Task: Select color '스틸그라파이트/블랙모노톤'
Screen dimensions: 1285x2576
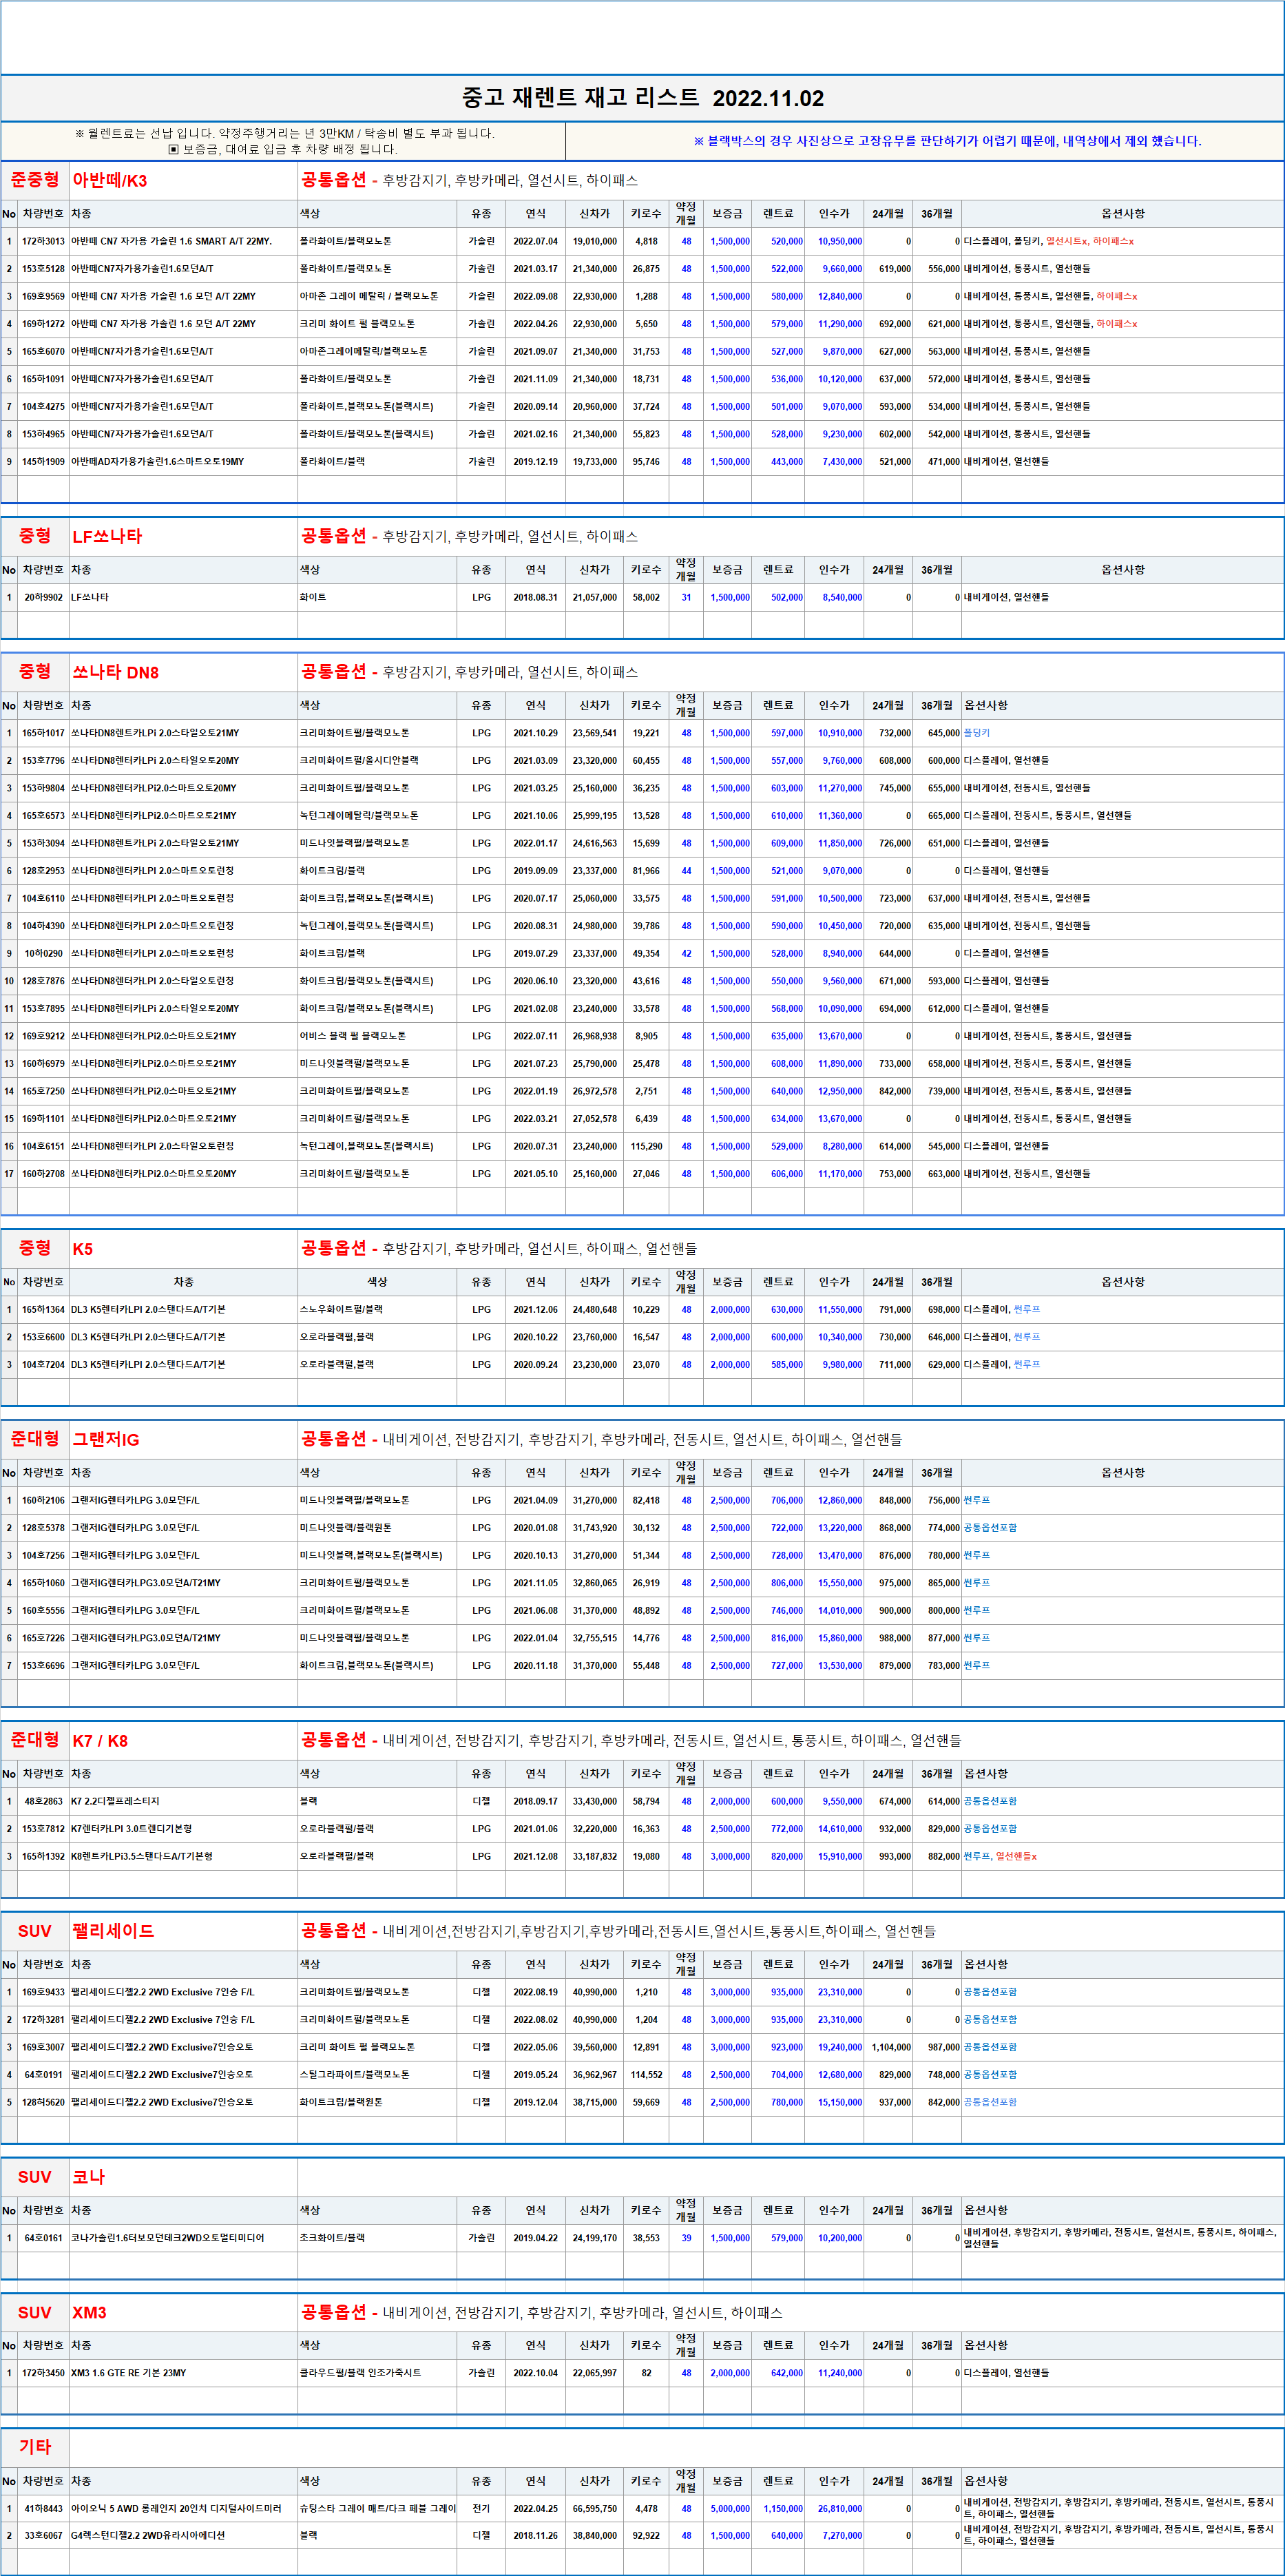Action: pyautogui.click(x=354, y=2075)
